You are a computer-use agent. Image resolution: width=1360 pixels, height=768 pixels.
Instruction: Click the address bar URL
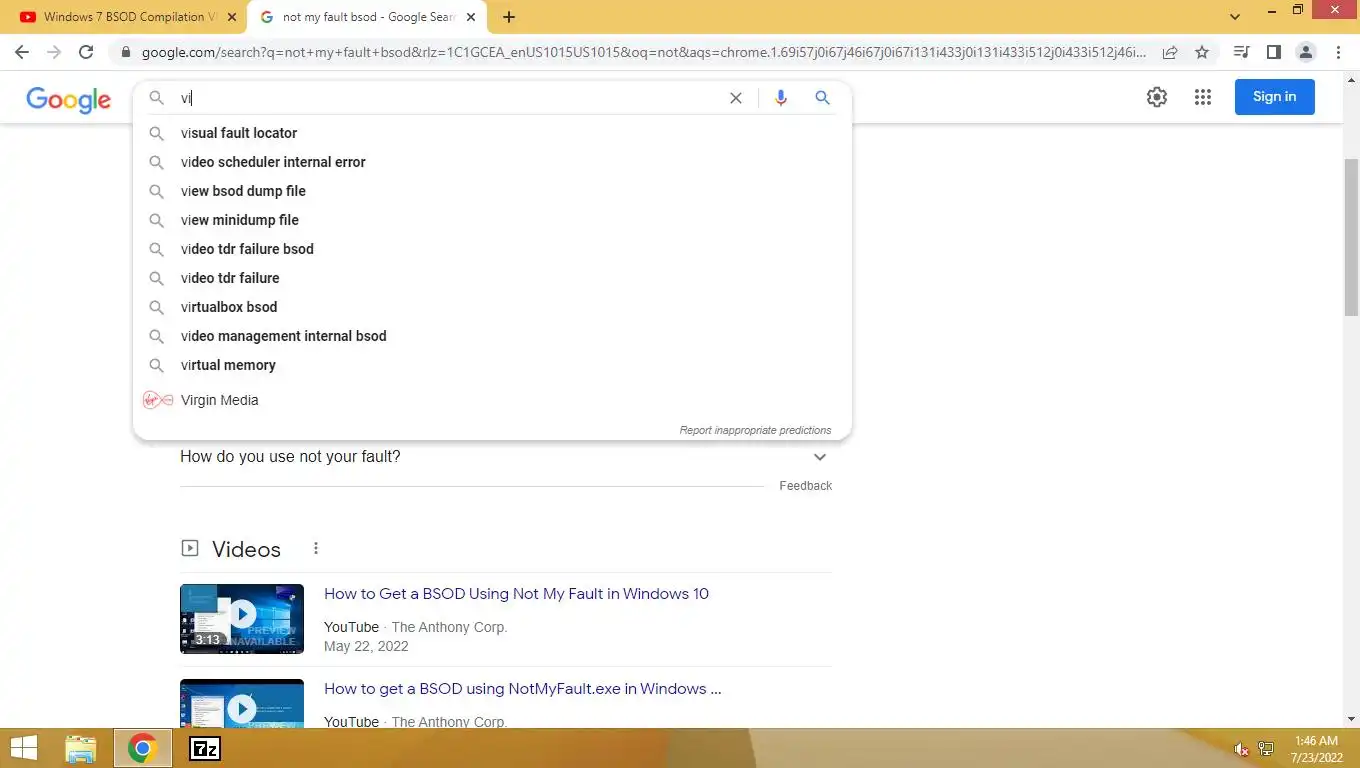click(x=644, y=52)
